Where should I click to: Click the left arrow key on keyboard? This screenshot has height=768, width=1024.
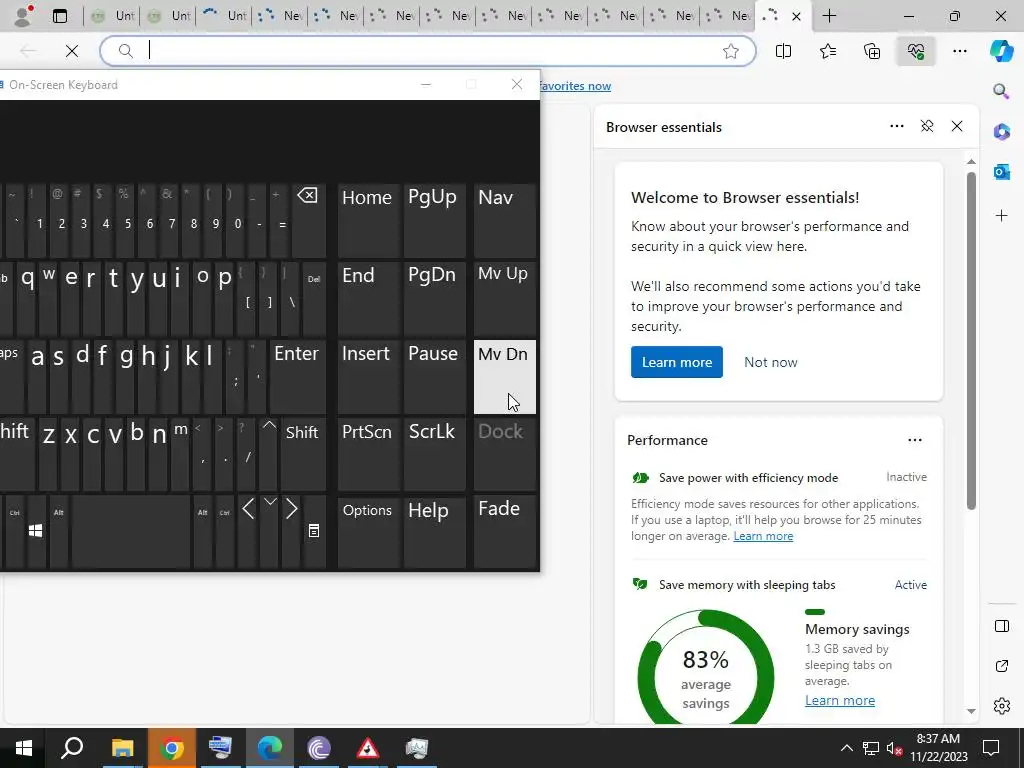[248, 531]
